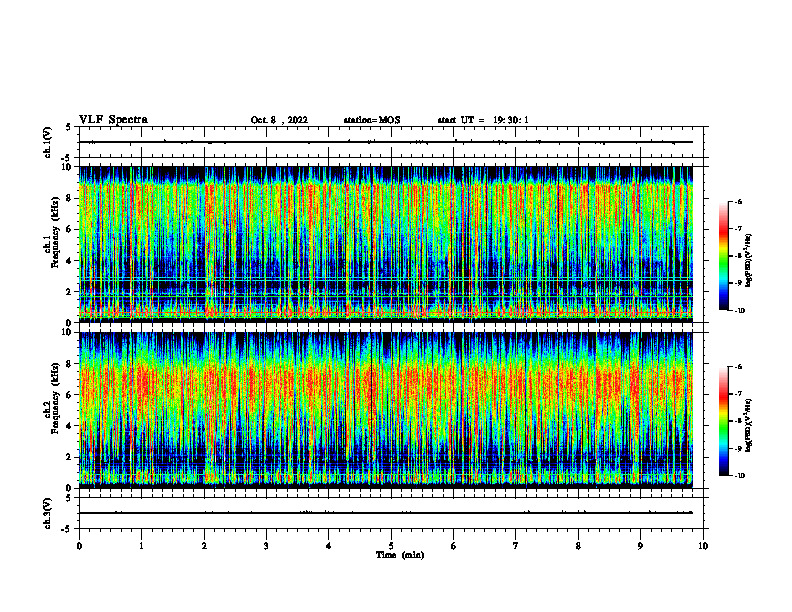Viewport: 792px width, 612px height.
Task: Click the time axis tick label "7"
Action: 516,546
